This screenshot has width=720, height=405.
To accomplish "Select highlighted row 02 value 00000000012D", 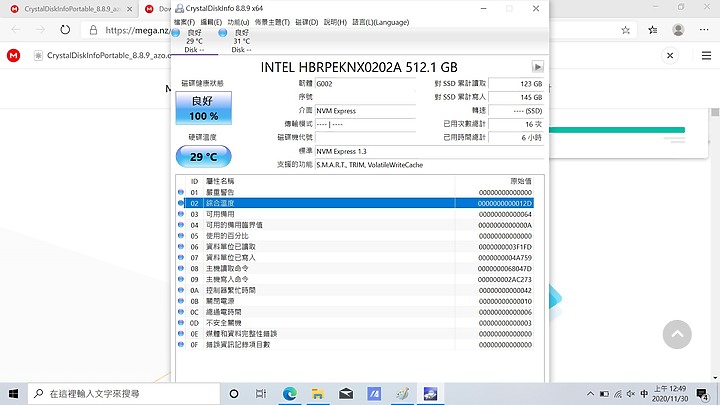I will (505, 203).
